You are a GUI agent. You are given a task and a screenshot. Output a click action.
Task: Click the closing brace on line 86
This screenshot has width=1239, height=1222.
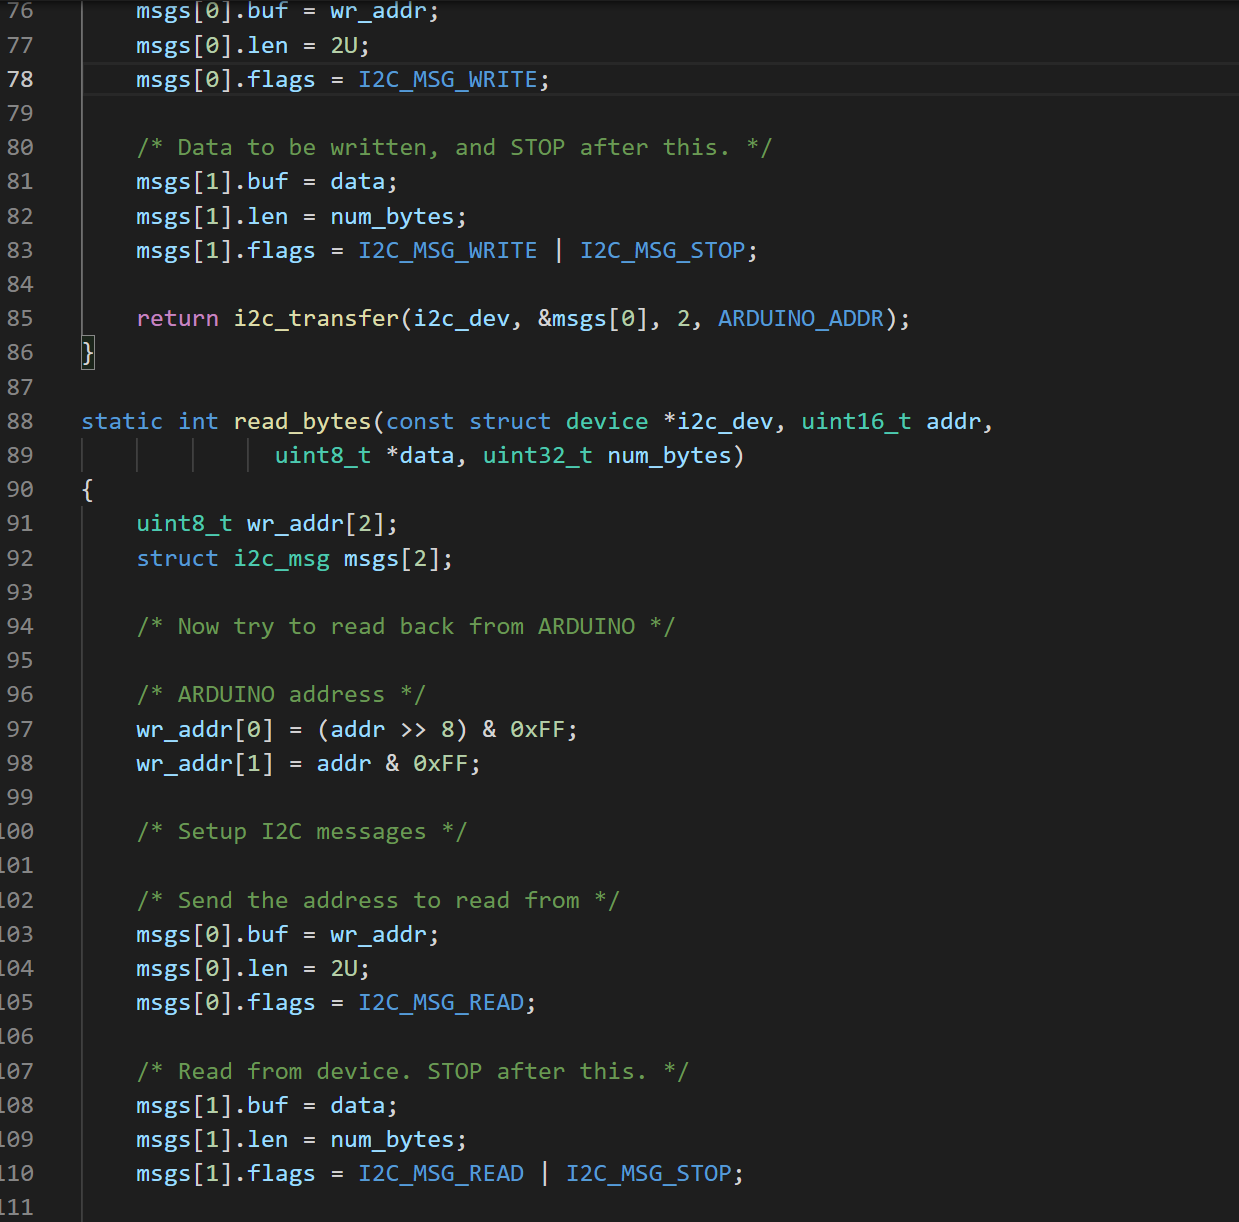88,352
